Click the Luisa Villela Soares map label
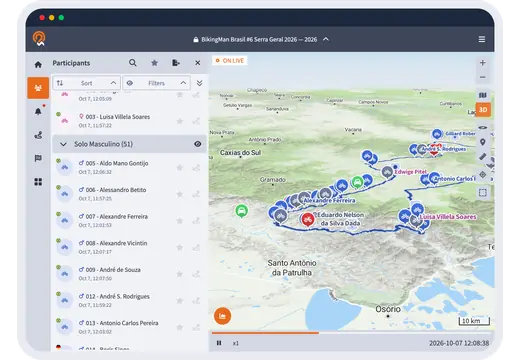520x360 pixels. [x=448, y=217]
